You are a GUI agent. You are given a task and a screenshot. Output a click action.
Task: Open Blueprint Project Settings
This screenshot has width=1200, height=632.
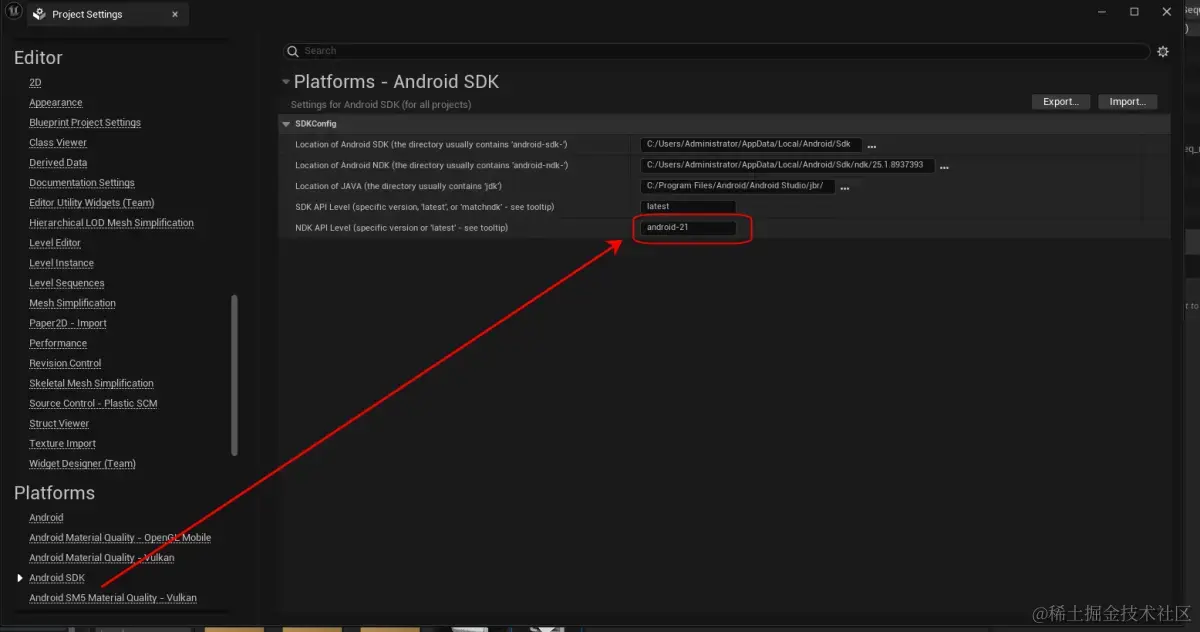[85, 123]
